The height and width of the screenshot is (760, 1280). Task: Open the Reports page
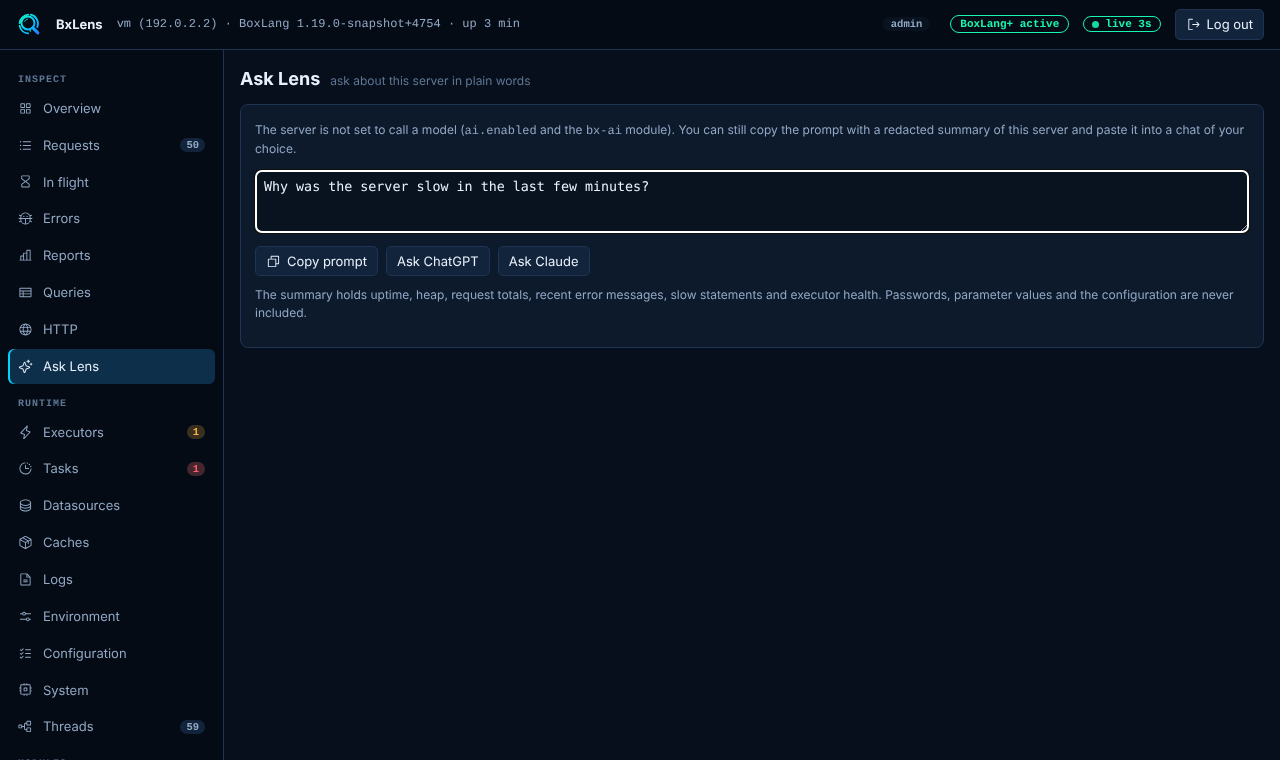click(x=111, y=255)
